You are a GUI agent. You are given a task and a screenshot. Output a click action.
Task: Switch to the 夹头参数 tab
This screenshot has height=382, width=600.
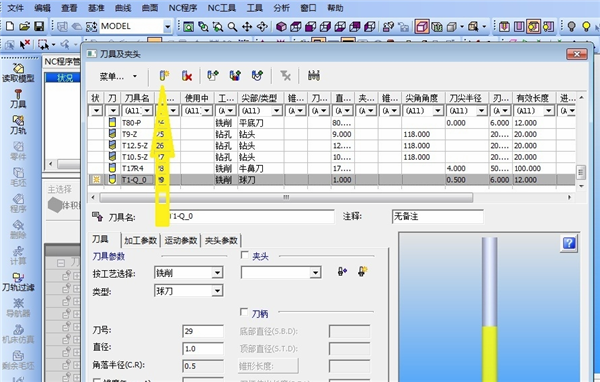coord(221,240)
